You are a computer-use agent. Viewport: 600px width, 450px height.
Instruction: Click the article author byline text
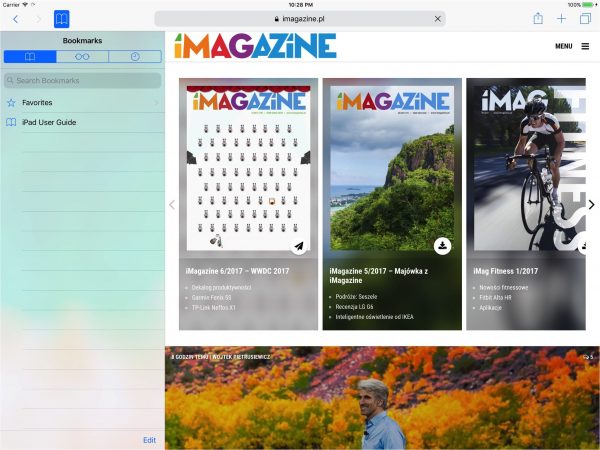tap(220, 357)
